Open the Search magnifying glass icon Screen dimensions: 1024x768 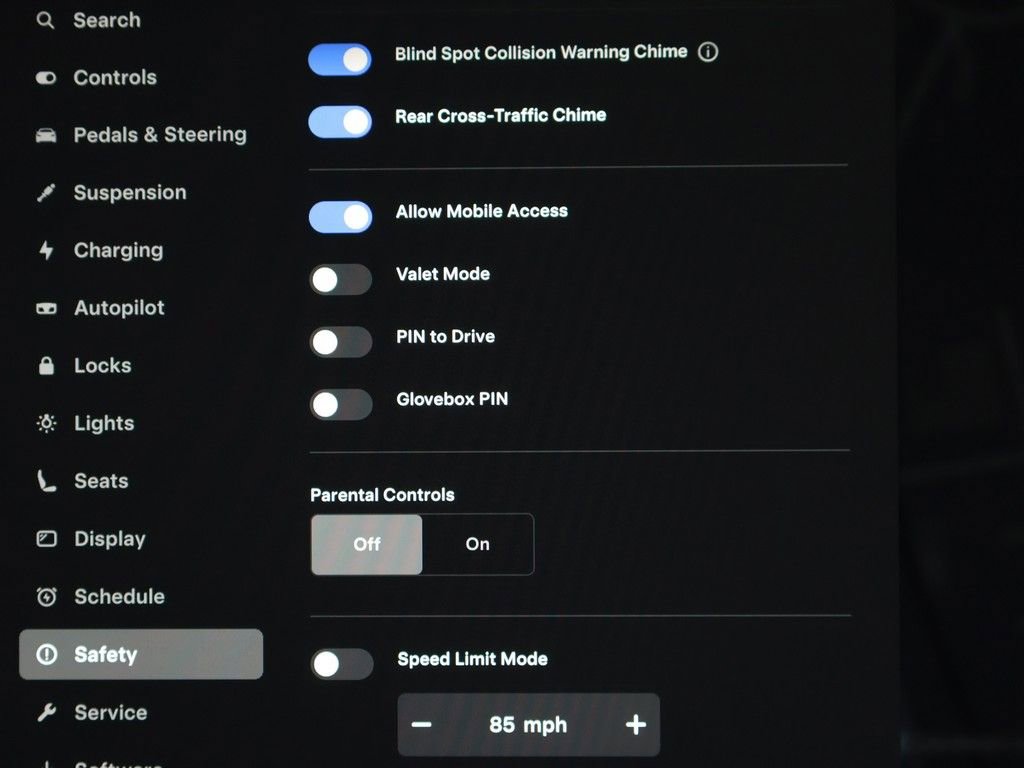[45, 20]
